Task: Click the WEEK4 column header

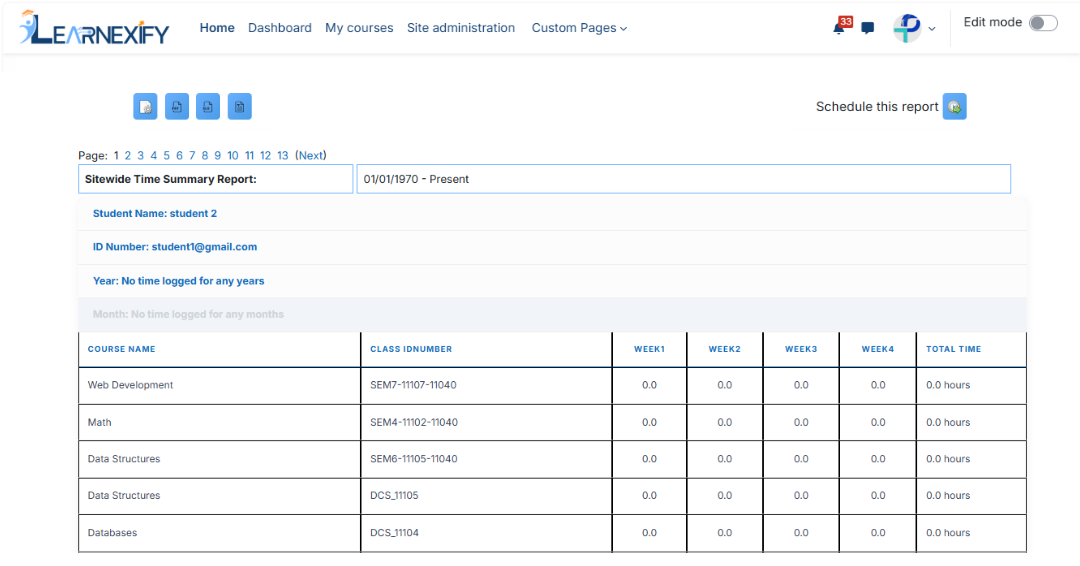Action: [878, 349]
